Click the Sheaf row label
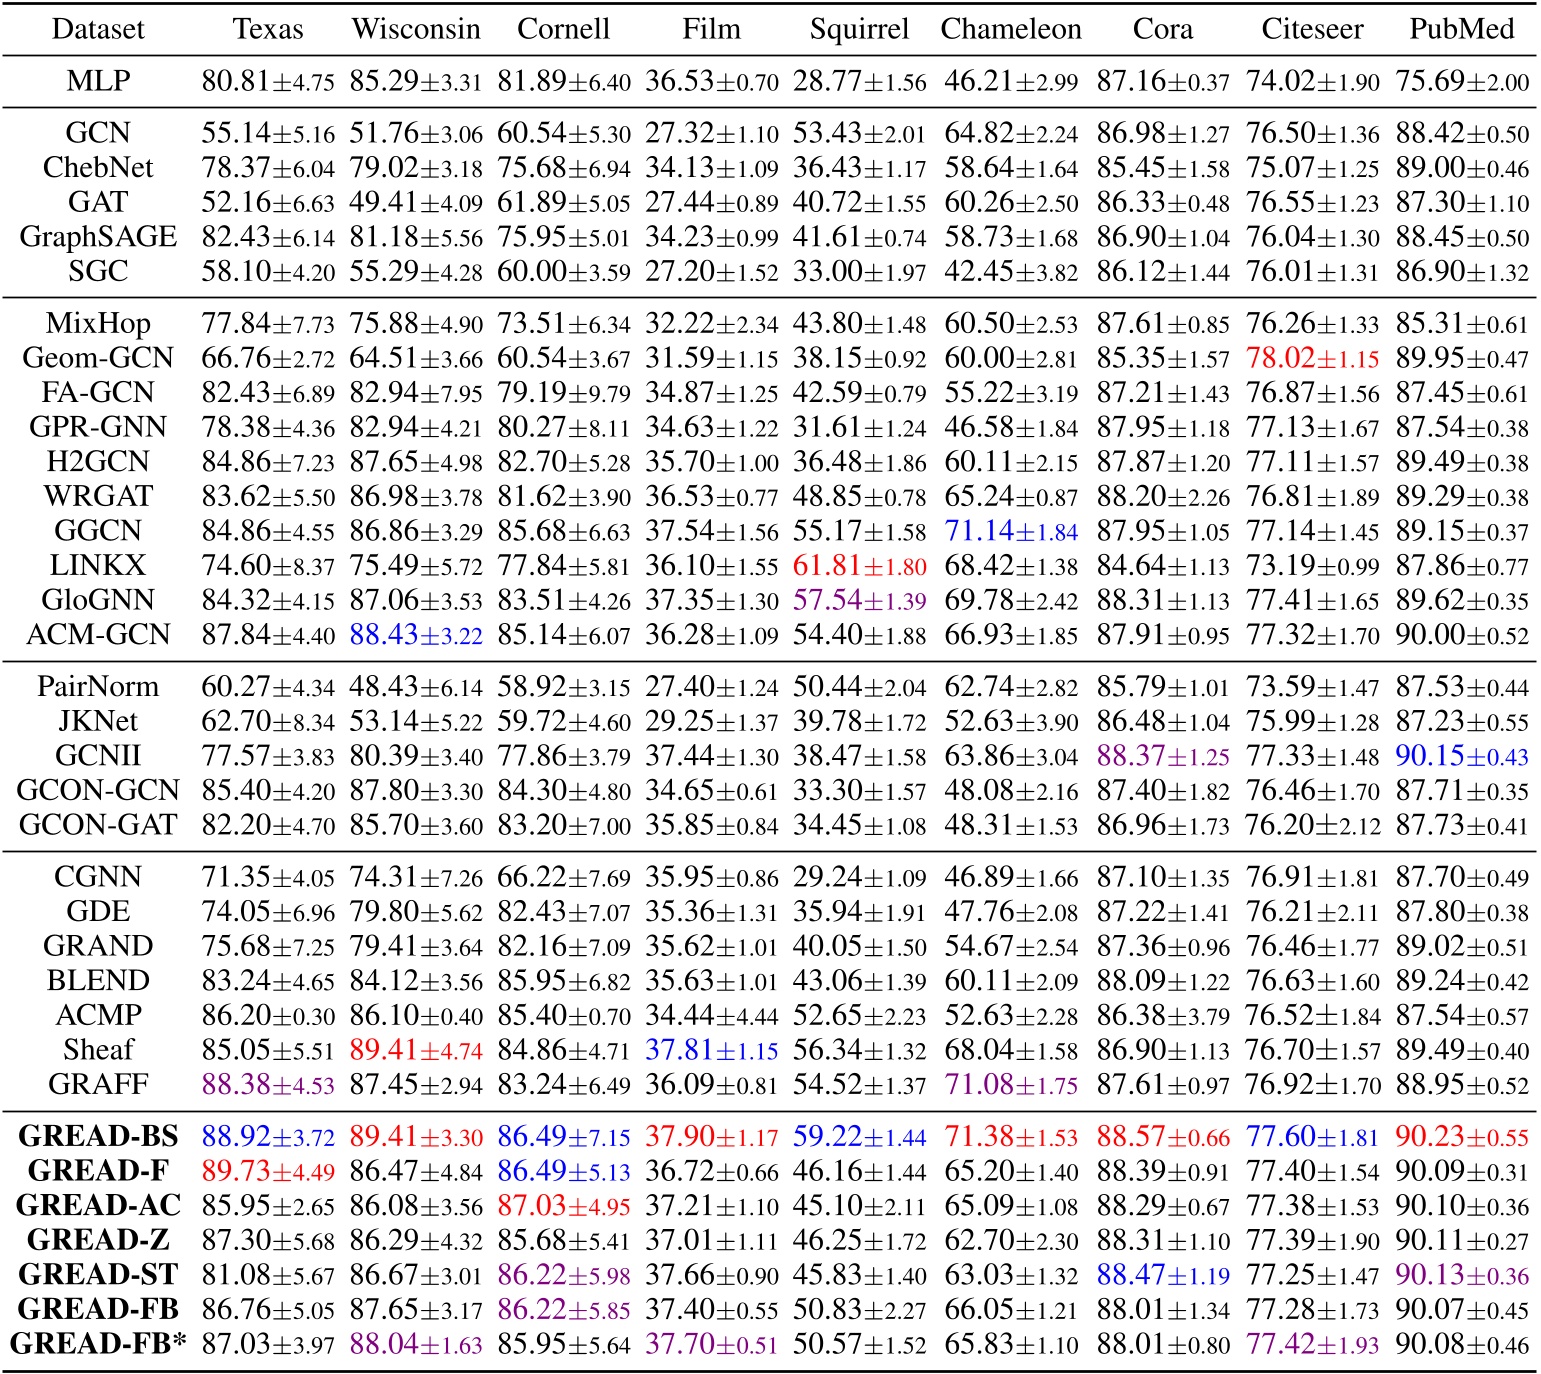Image resolution: width=1541 pixels, height=1374 pixels. pos(97,1049)
